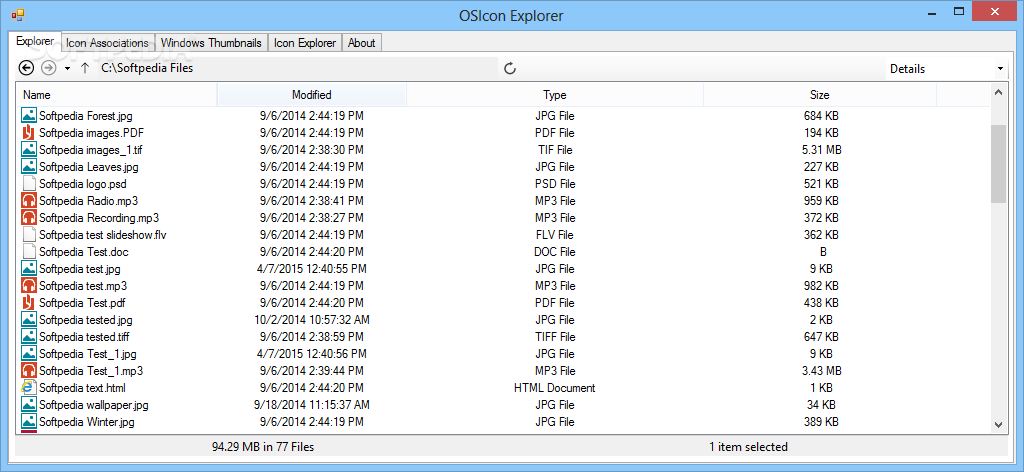Click the Softpedia test slideshow.flv icon
1024x472 pixels.
tap(29, 234)
